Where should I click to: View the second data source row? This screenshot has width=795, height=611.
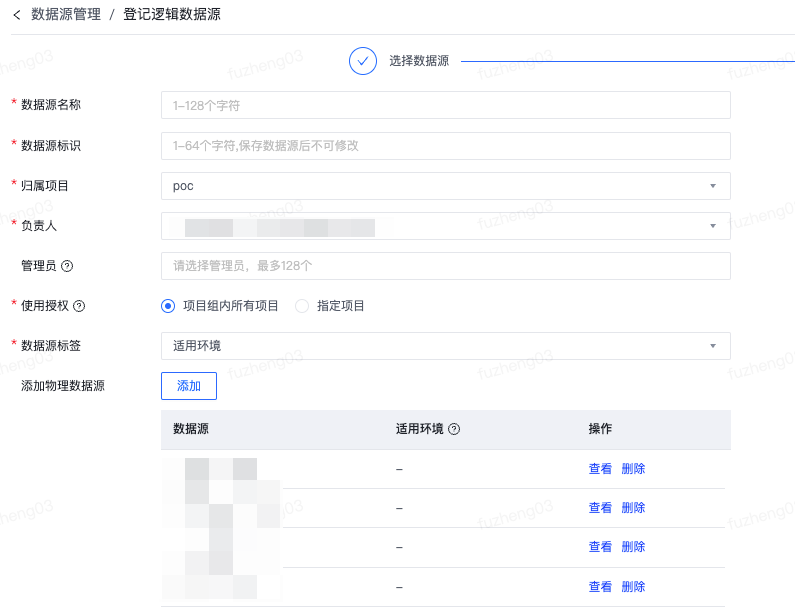(600, 508)
